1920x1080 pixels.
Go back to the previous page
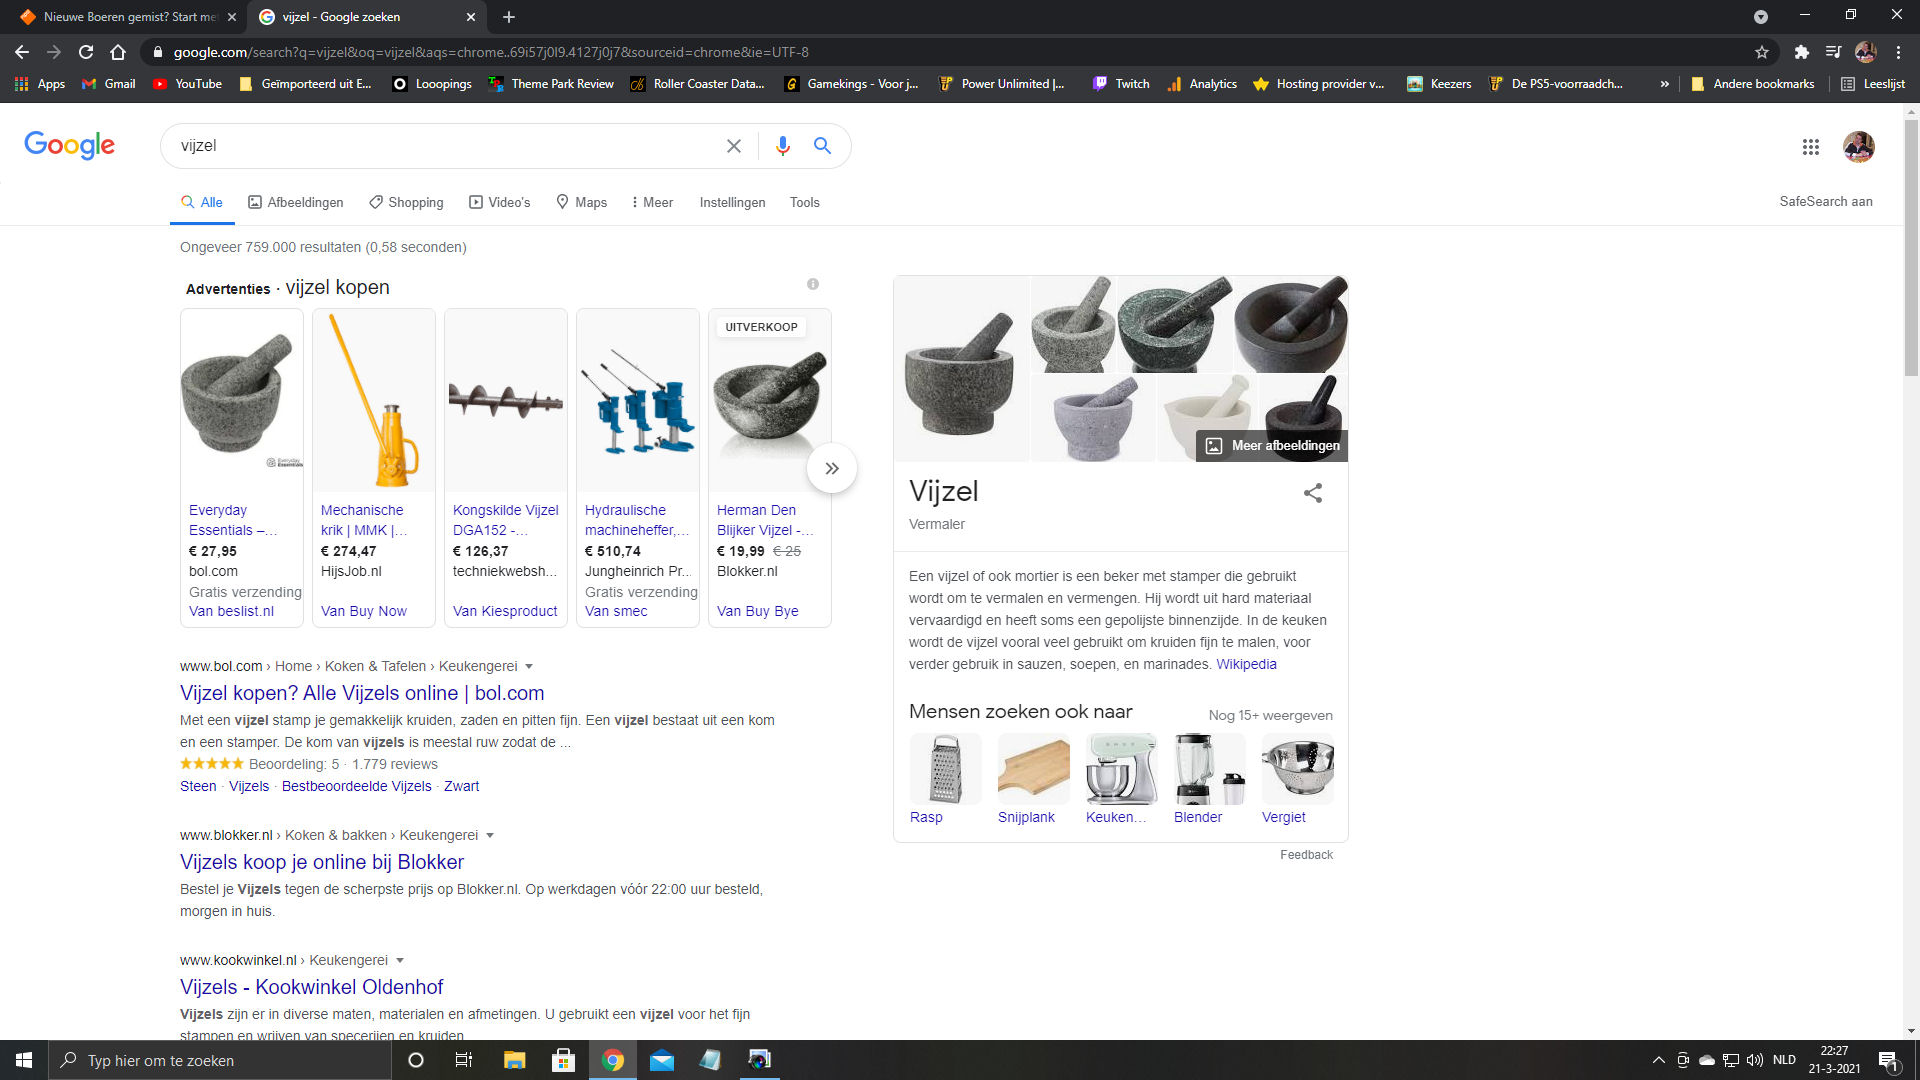(22, 52)
